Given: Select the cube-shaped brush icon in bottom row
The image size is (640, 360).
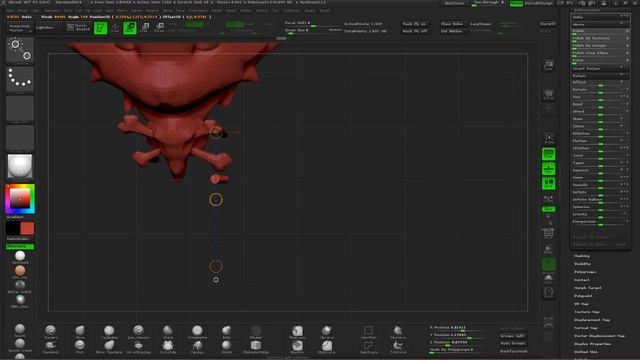Looking at the screenshot, I should [x=256, y=347].
